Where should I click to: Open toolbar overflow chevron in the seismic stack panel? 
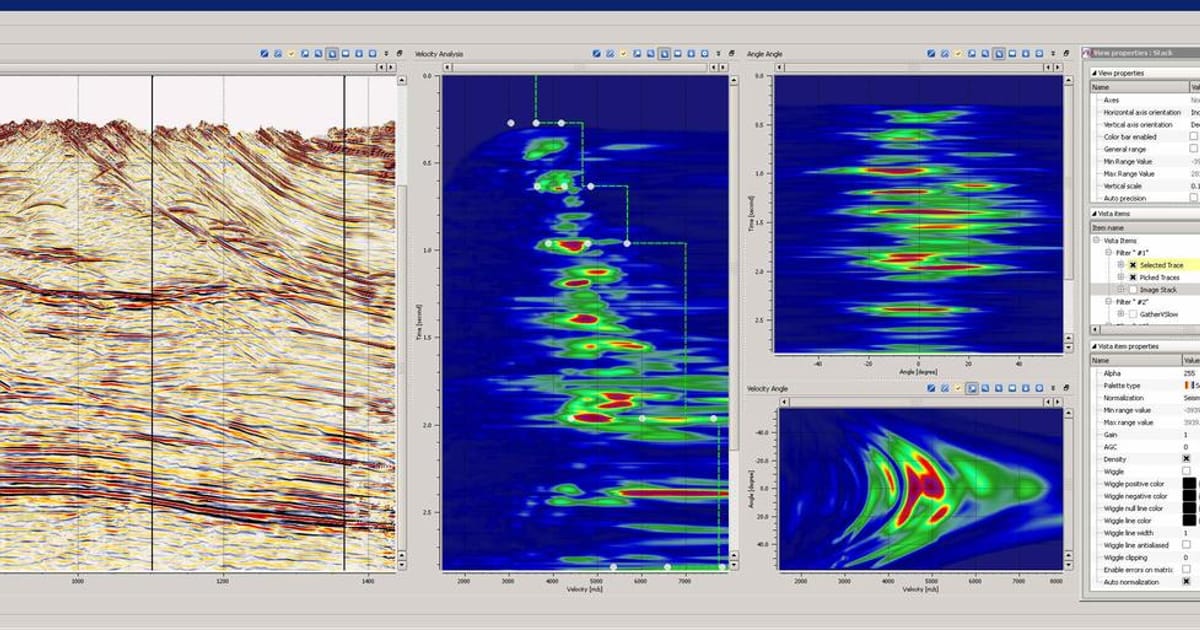click(384, 53)
